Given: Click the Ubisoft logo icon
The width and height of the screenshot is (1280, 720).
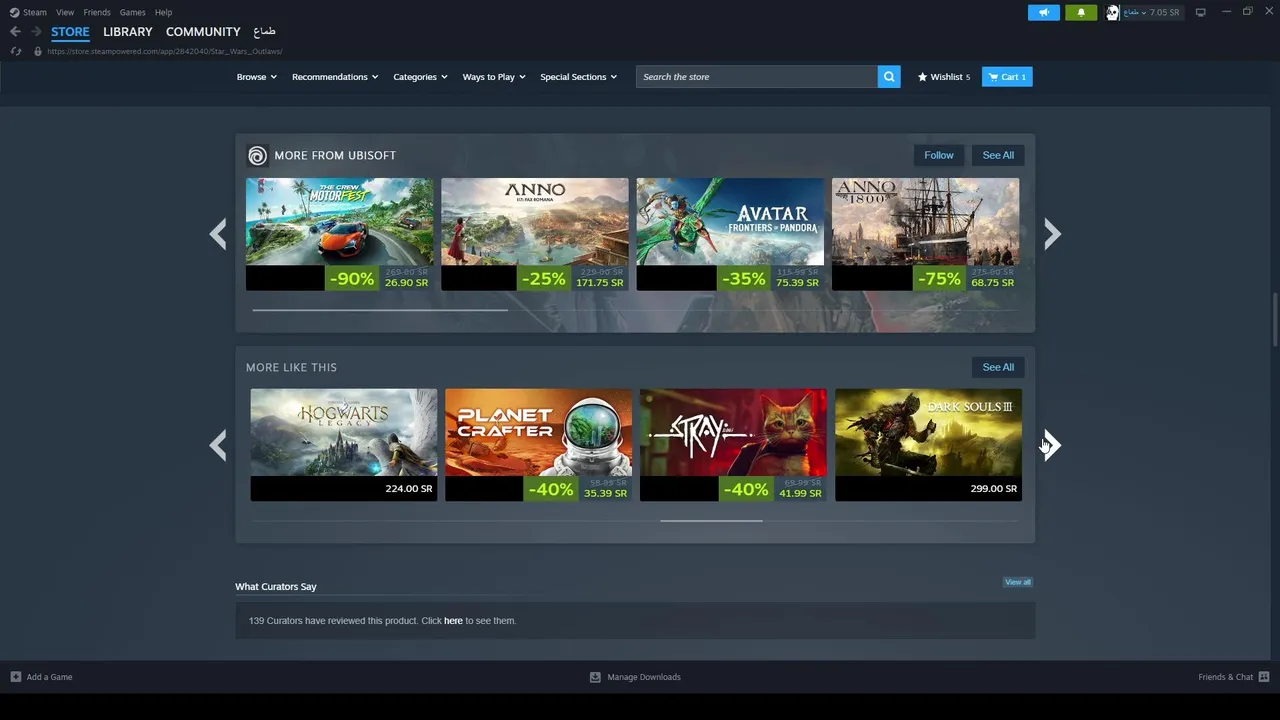Looking at the screenshot, I should click(257, 155).
